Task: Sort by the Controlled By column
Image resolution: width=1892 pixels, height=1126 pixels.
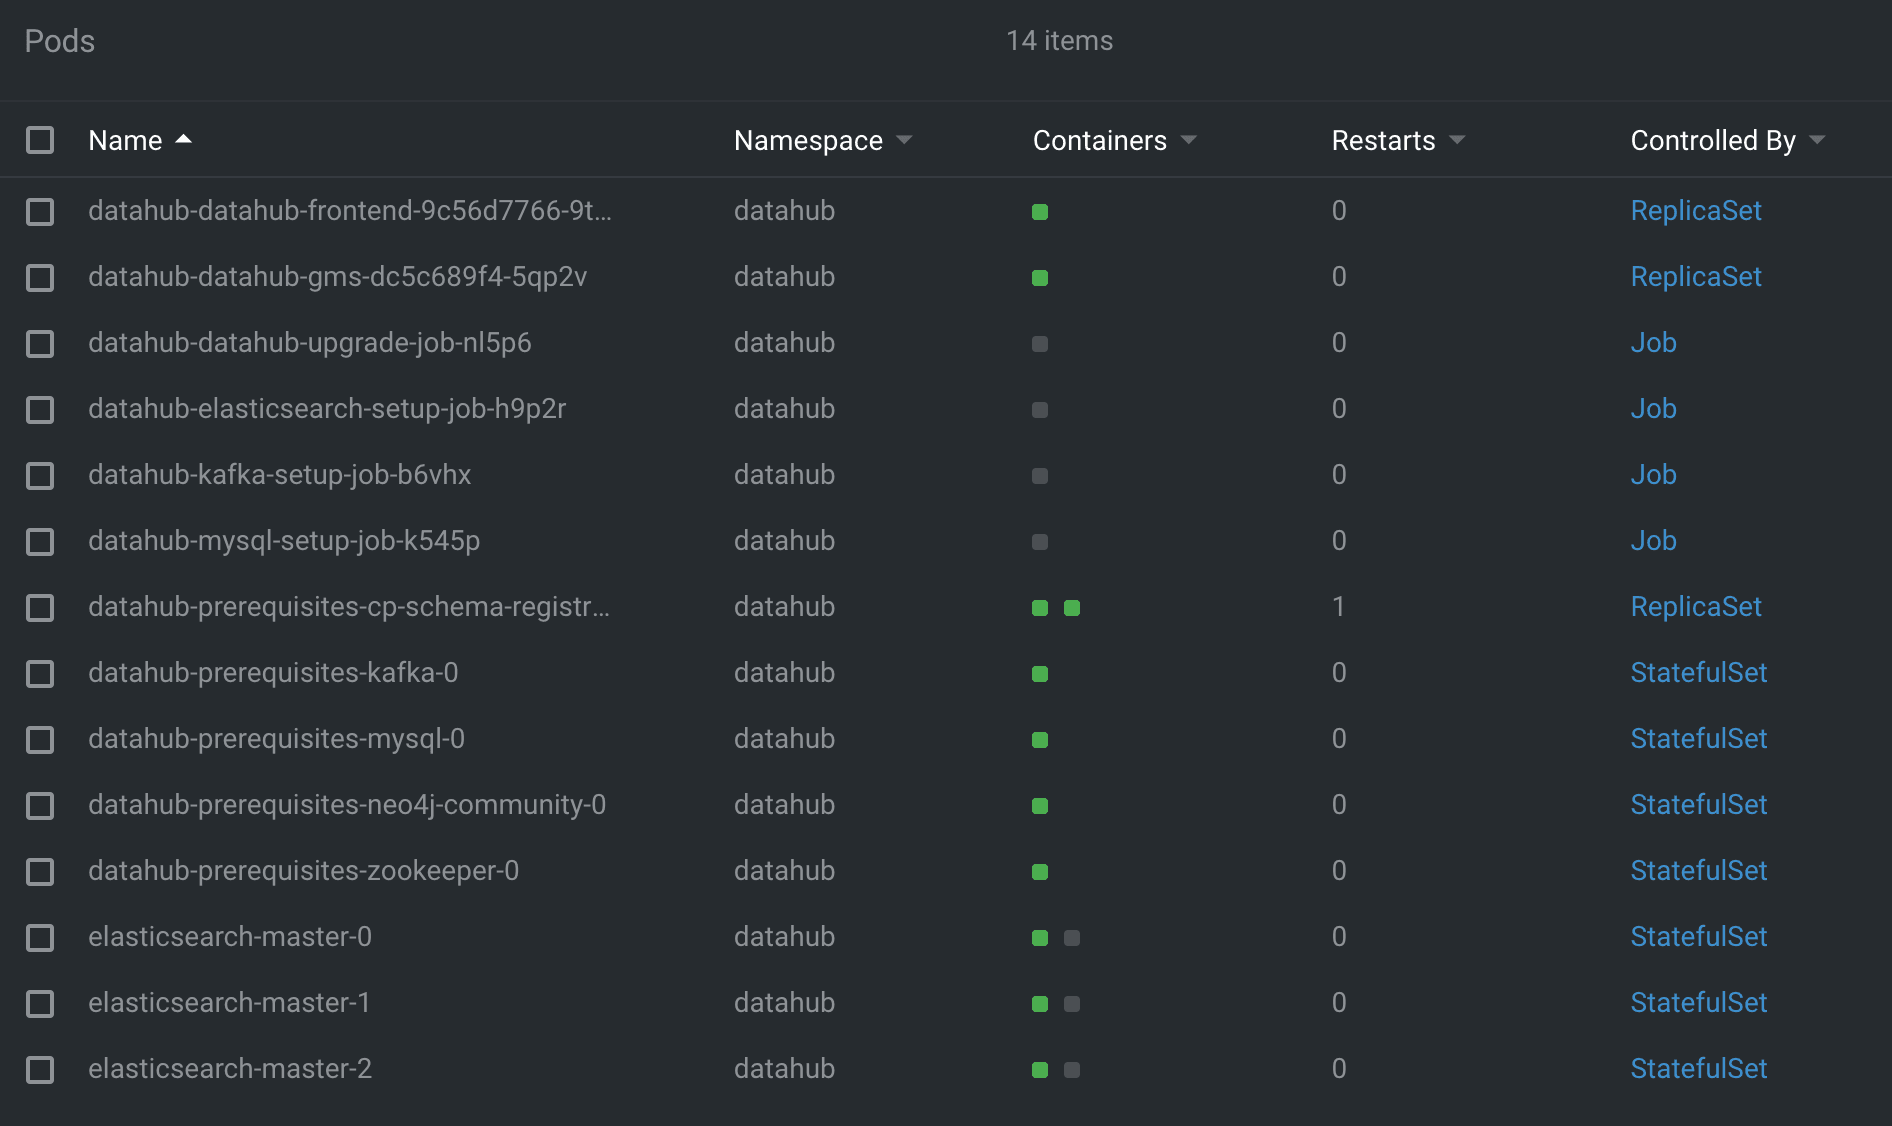Action: click(1728, 140)
